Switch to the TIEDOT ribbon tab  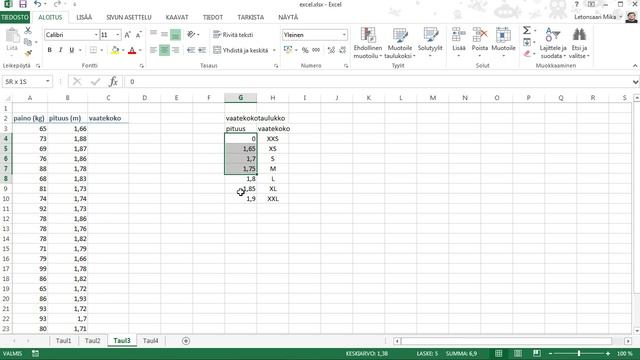[x=213, y=18]
